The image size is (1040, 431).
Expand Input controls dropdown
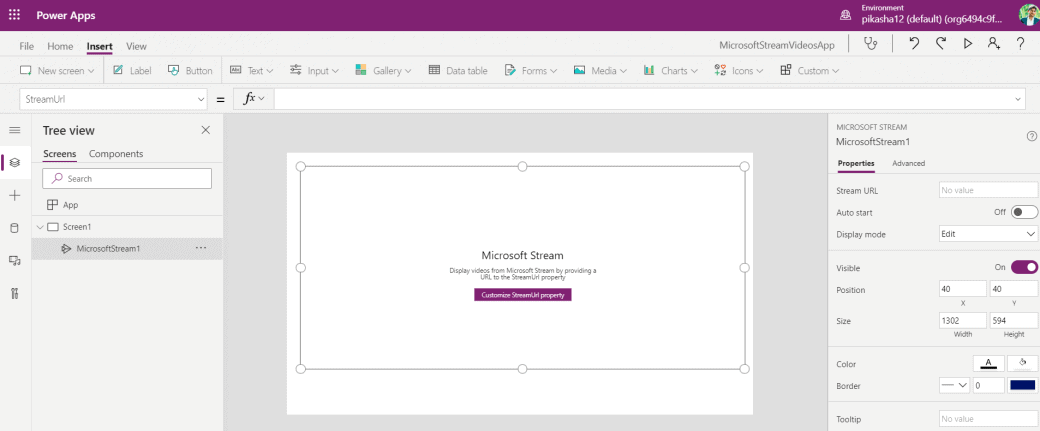point(314,70)
